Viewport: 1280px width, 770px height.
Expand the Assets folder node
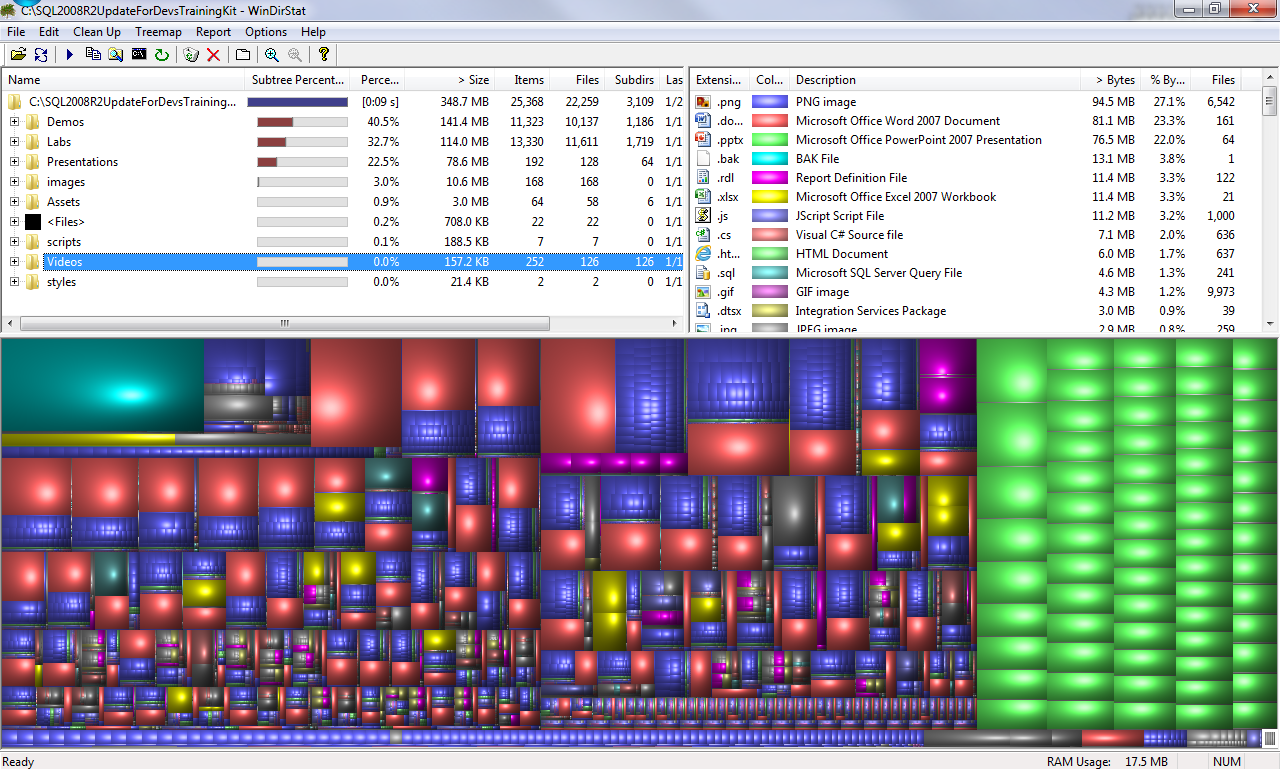pos(14,202)
